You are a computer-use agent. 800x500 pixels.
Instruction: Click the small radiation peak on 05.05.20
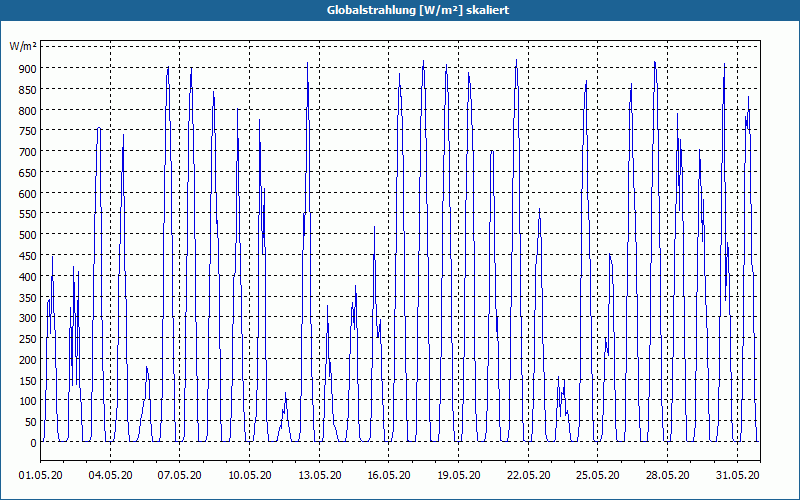tap(147, 367)
